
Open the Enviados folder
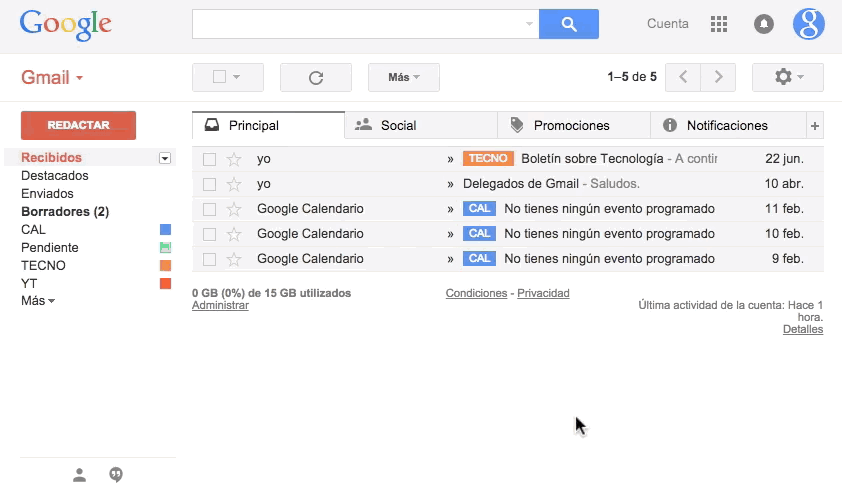click(47, 193)
